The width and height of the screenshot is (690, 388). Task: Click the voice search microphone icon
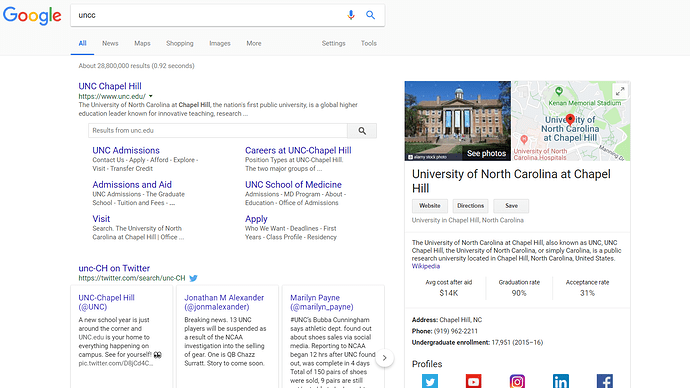tap(351, 15)
